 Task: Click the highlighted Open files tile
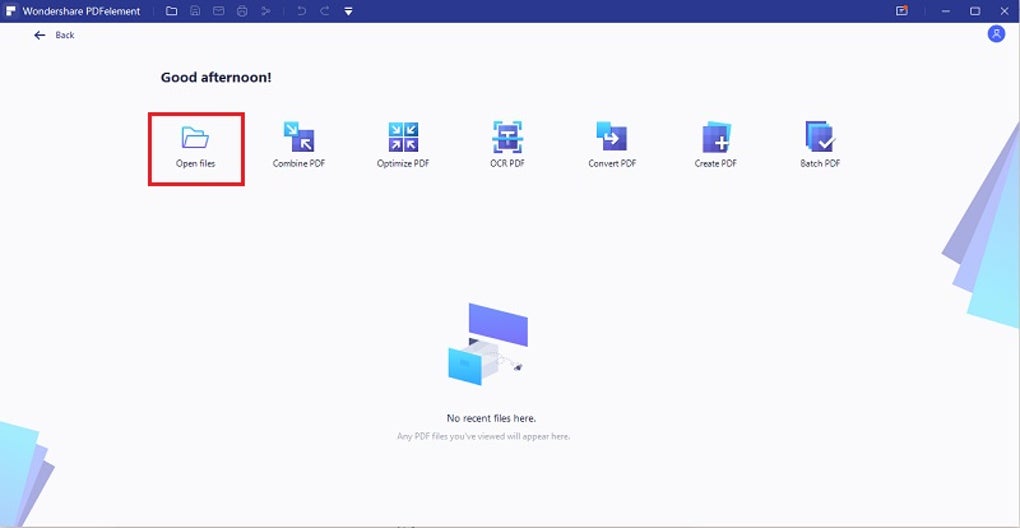coord(196,149)
